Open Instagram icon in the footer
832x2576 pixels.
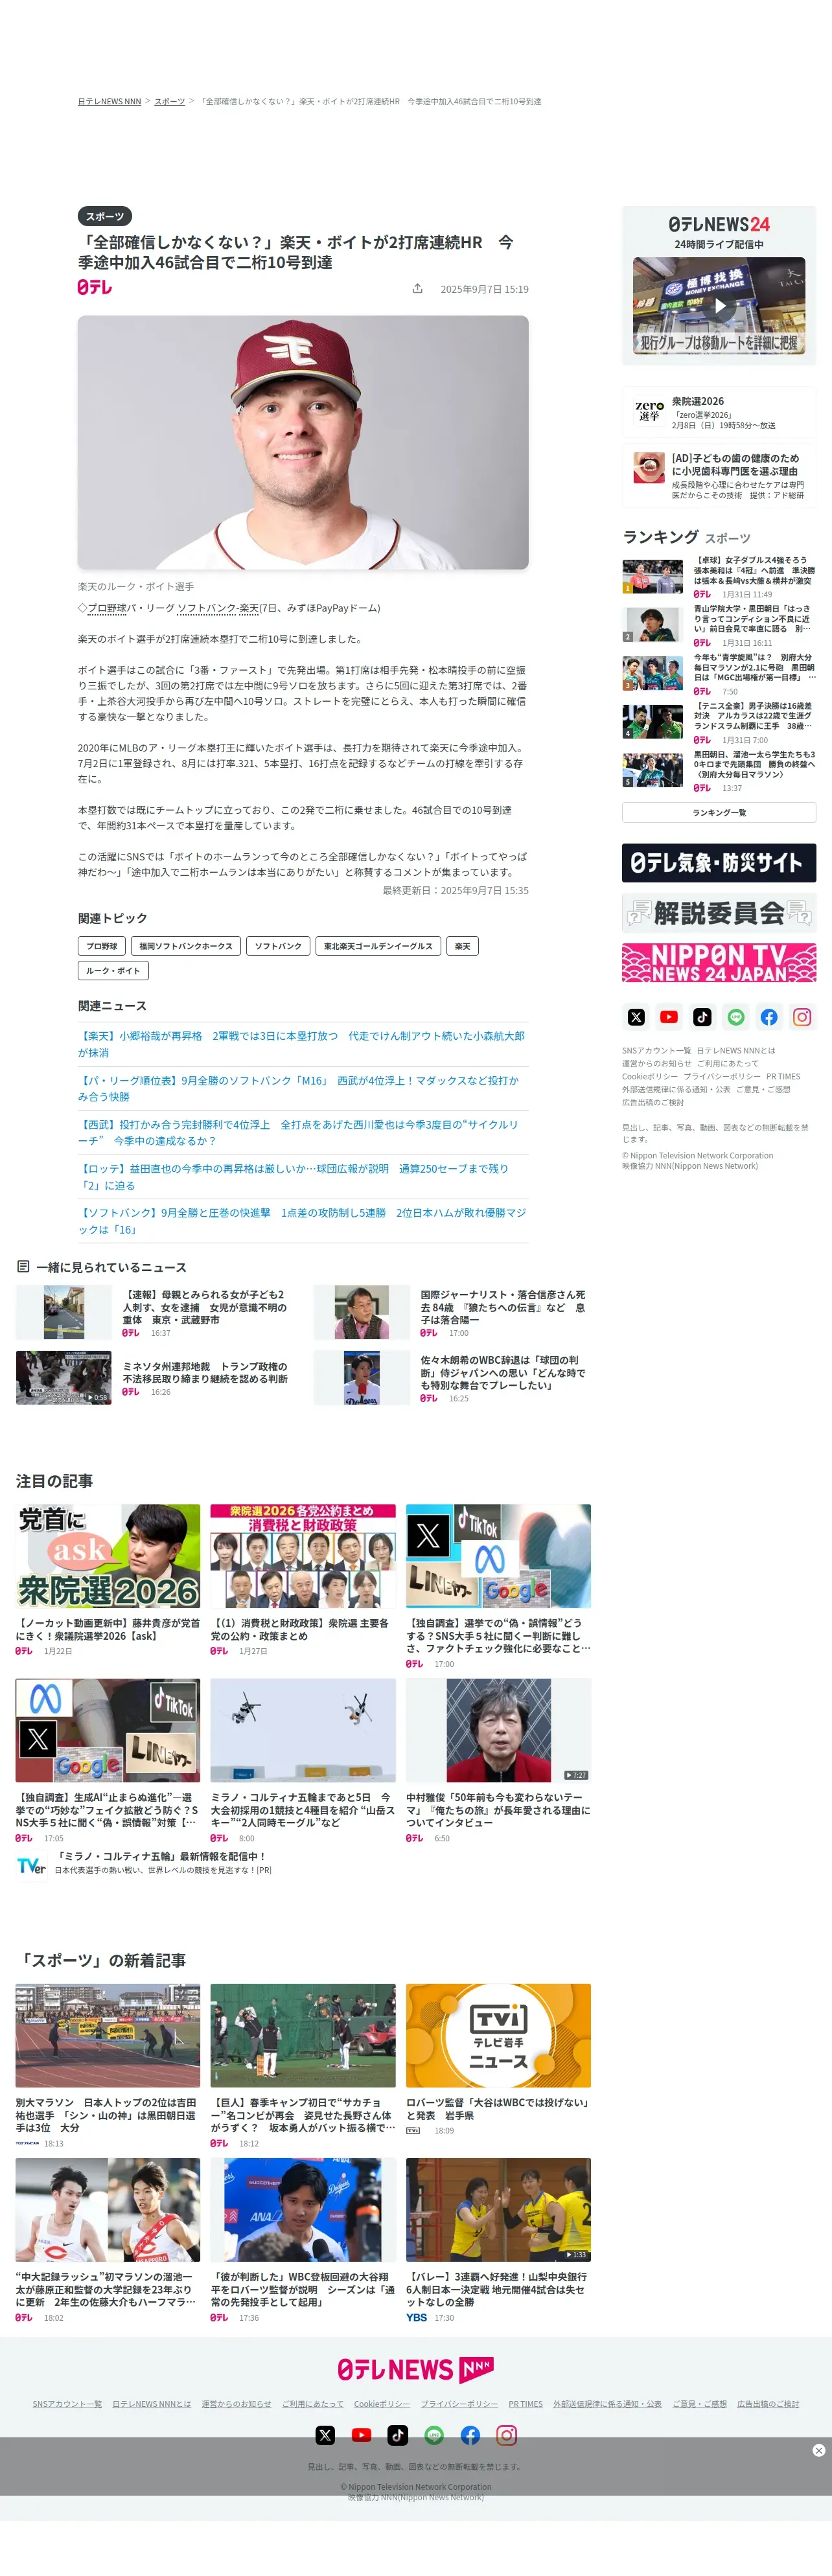pyautogui.click(x=507, y=2435)
